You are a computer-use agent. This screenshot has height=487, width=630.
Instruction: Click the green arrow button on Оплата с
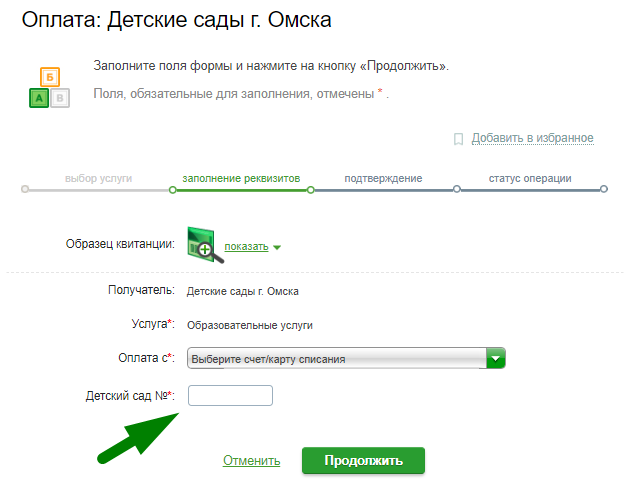tap(496, 358)
